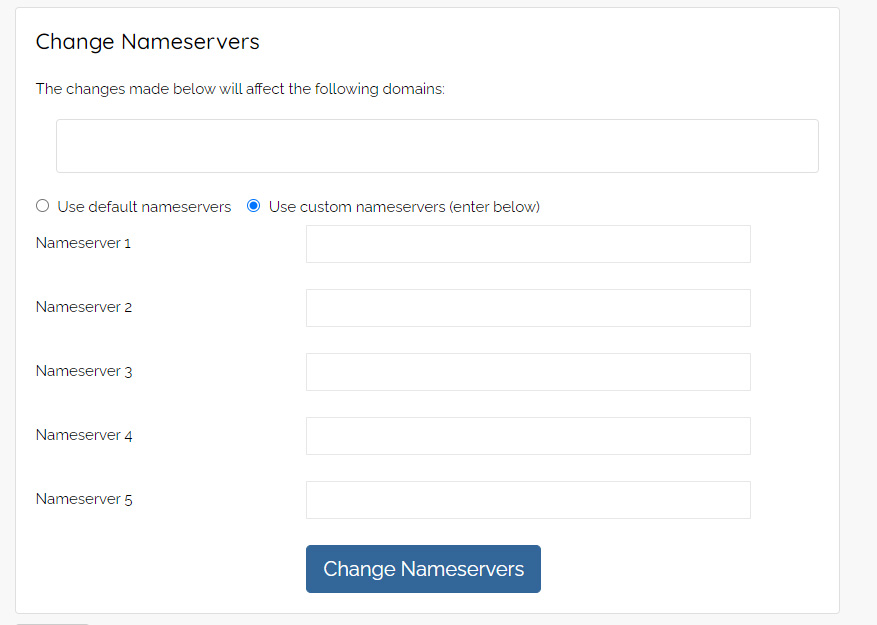Click the "Use custom nameservers (enter below)" label
This screenshot has width=877, height=625.
(x=404, y=207)
